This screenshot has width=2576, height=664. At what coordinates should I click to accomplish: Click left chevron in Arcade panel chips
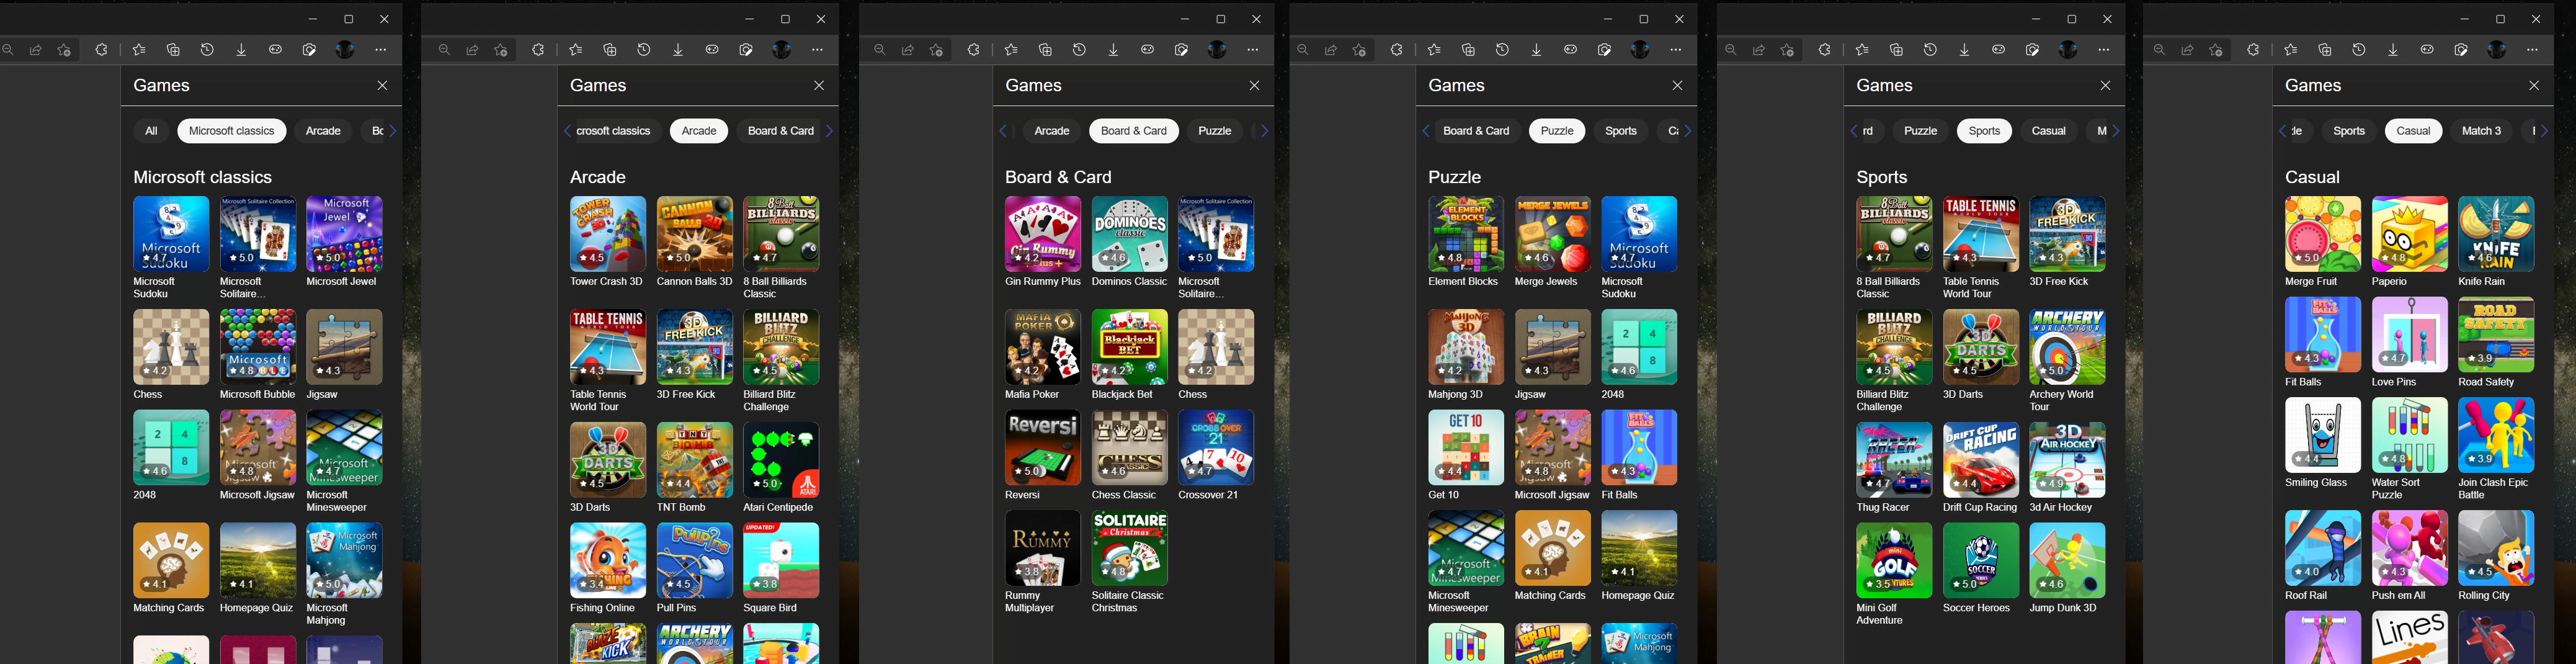click(x=567, y=131)
